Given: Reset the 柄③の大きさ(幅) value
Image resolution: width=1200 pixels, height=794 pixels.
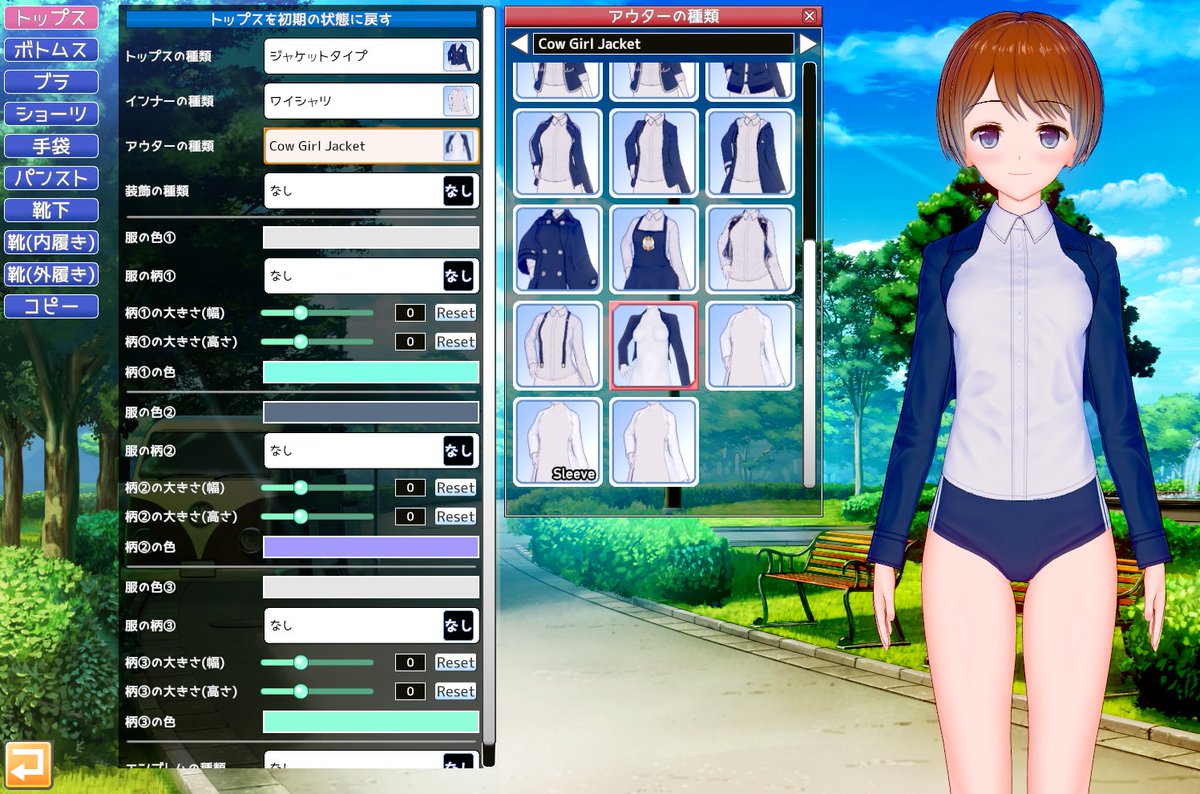Looking at the screenshot, I should point(455,663).
